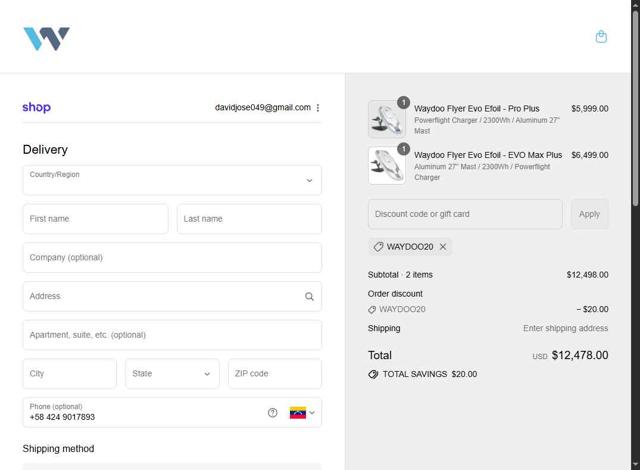Click the total savings tag icon
Viewport: 640px width, 470px height.
373,374
